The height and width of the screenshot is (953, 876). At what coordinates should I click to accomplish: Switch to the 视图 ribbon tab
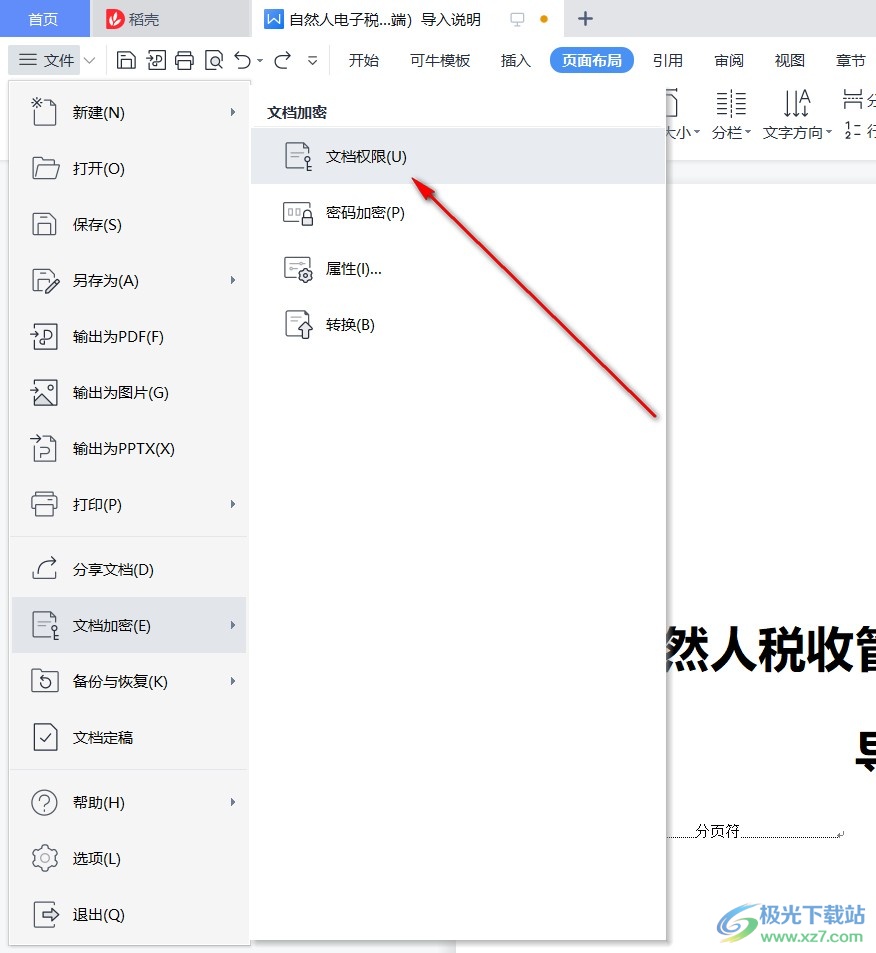pos(789,60)
